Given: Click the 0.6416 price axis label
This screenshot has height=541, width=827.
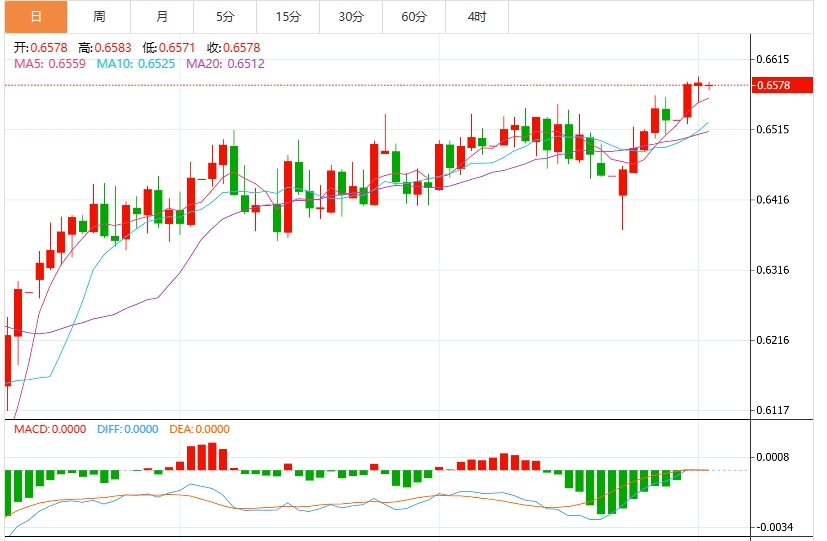Looking at the screenshot, I should [773, 199].
